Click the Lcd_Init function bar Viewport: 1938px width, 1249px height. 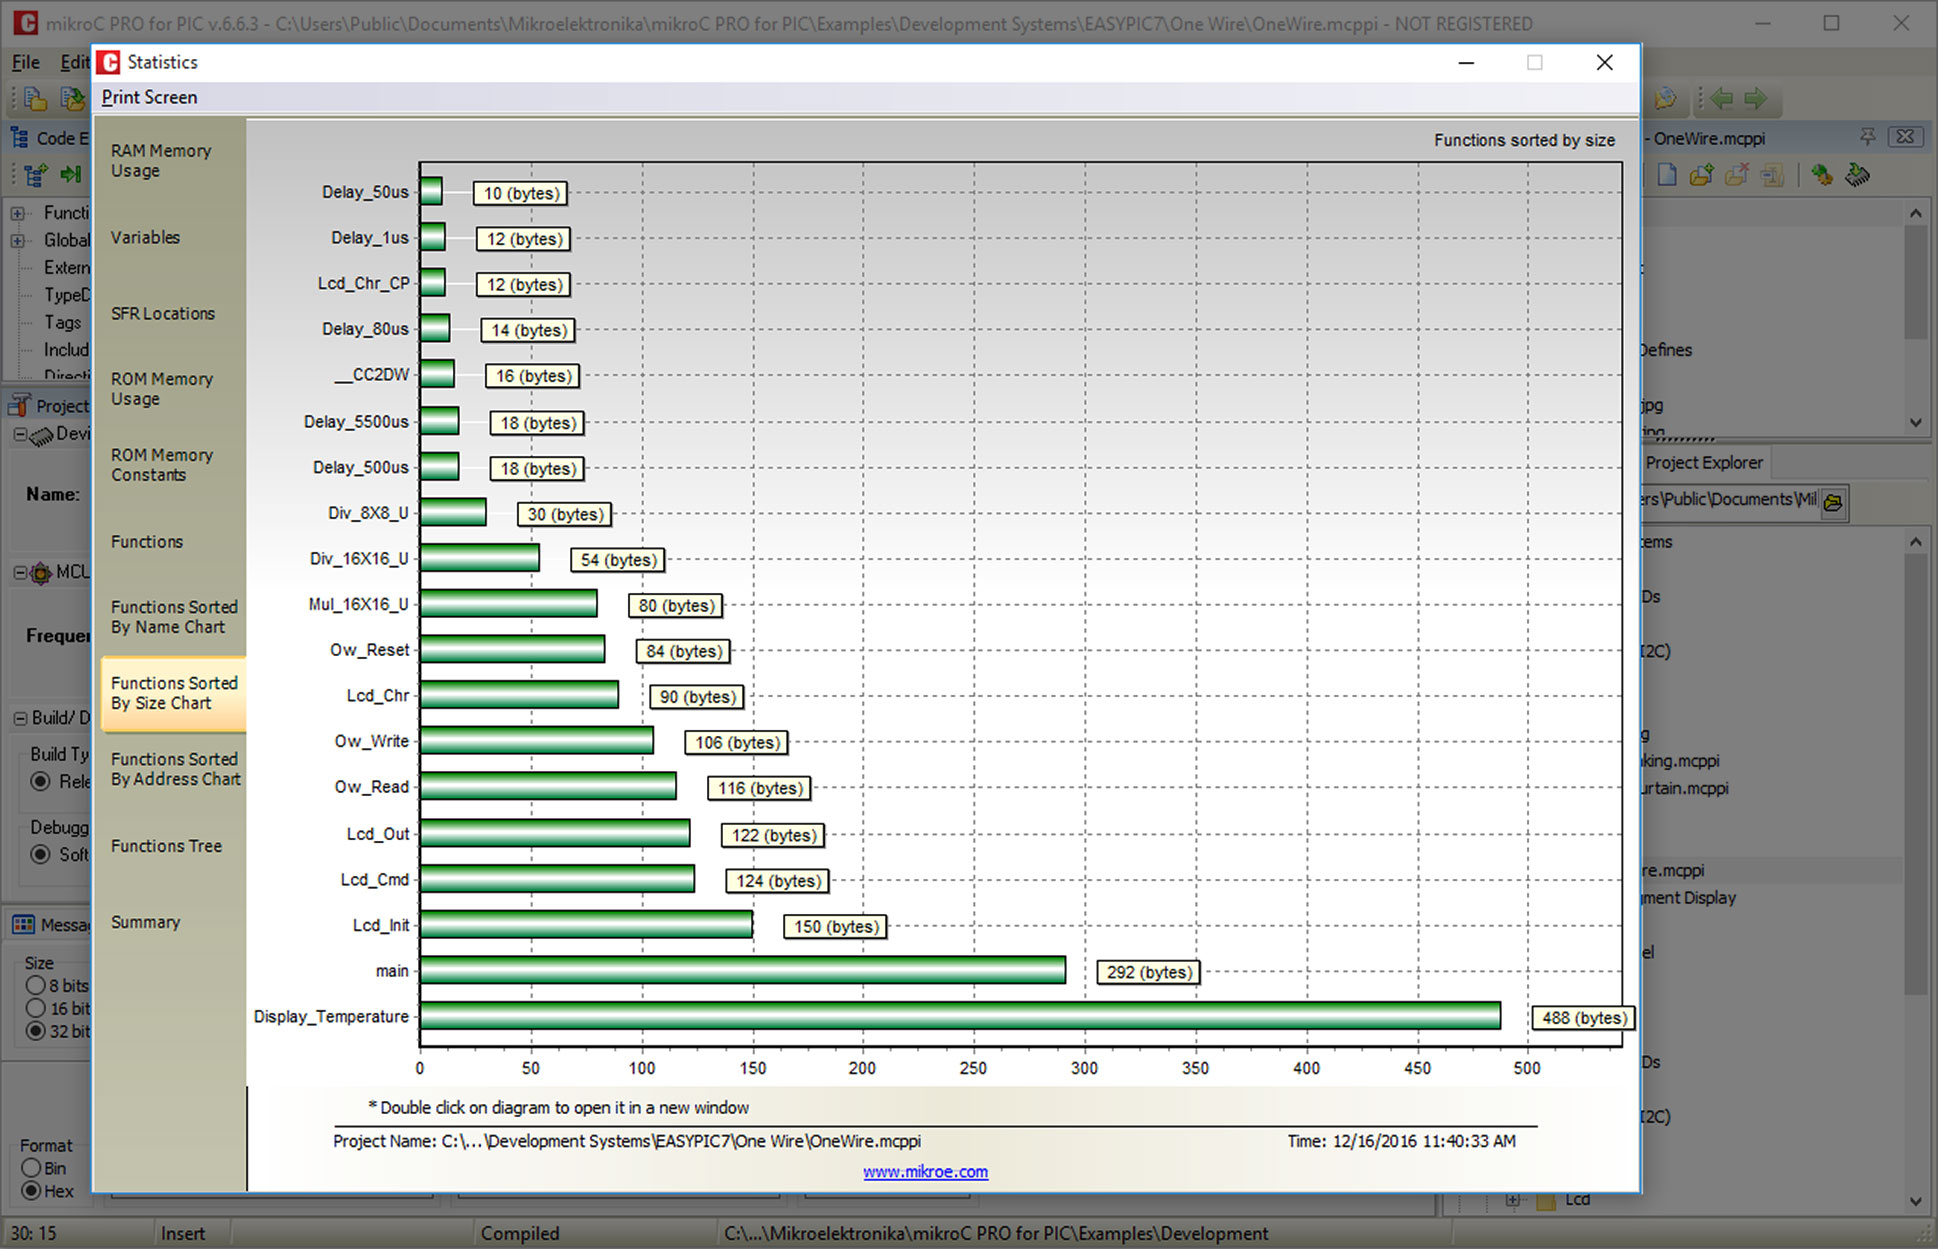[586, 925]
